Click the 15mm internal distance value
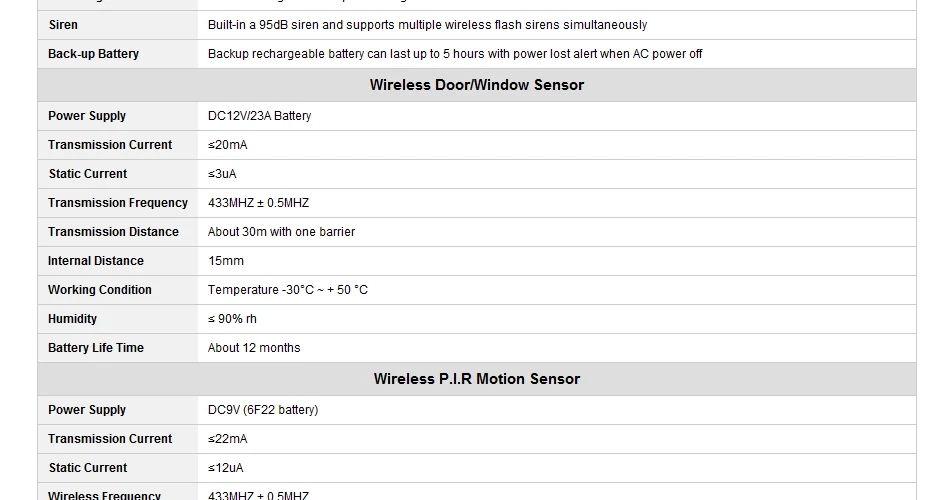 click(x=226, y=261)
